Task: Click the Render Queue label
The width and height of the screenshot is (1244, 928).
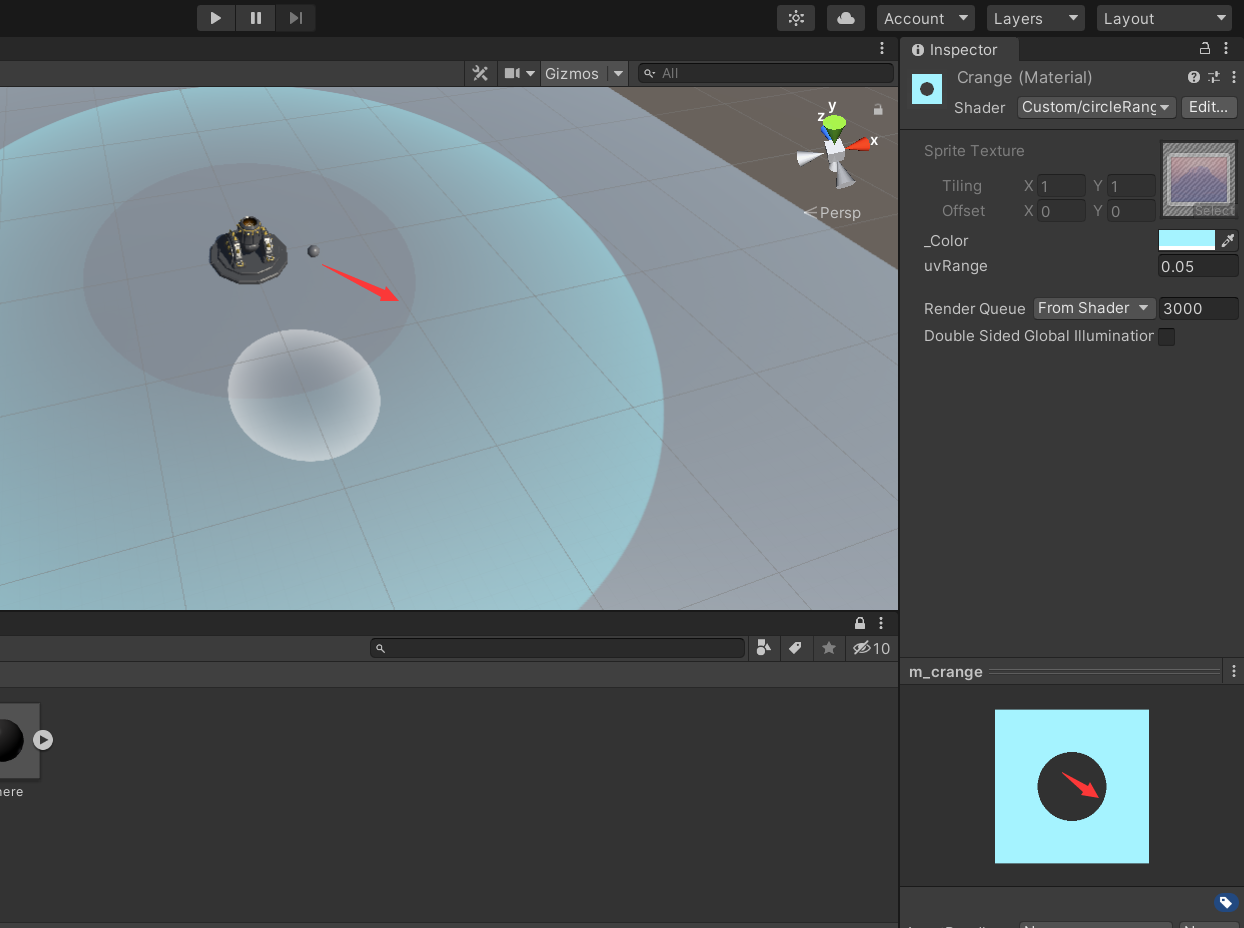Action: tap(975, 308)
